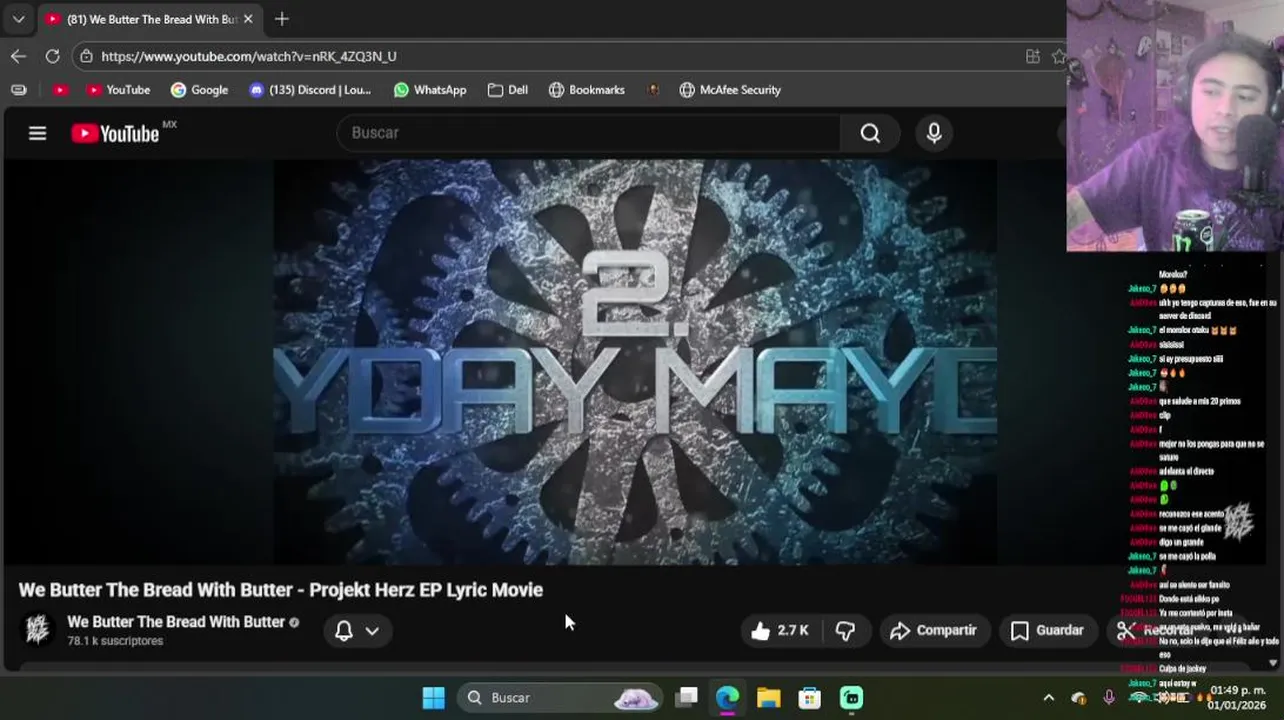Click the video title Projekt Herz EP Lyric Movie
The width and height of the screenshot is (1284, 720).
(x=281, y=590)
